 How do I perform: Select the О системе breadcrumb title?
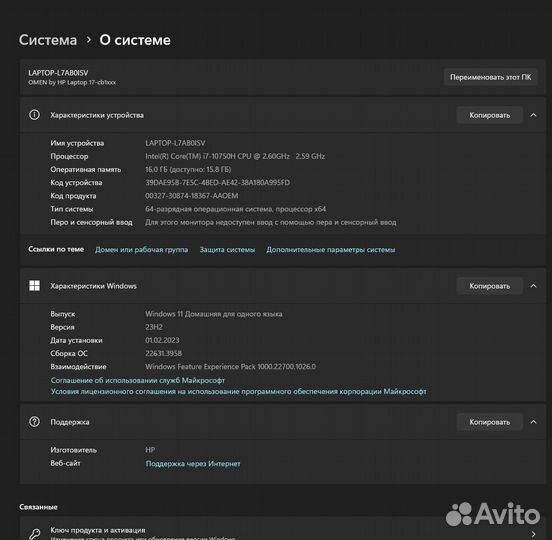pyautogui.click(x=135, y=40)
